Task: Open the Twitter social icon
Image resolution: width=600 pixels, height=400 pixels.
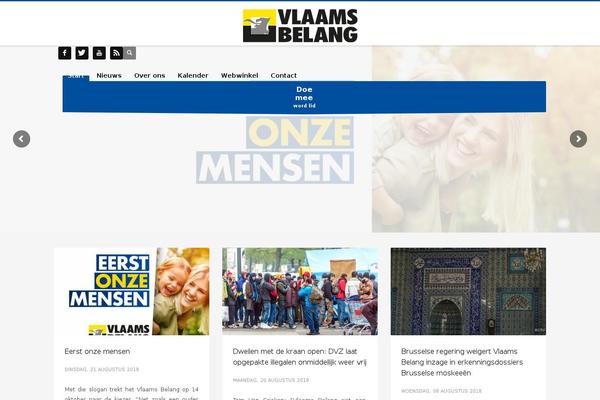Action: coord(82,53)
